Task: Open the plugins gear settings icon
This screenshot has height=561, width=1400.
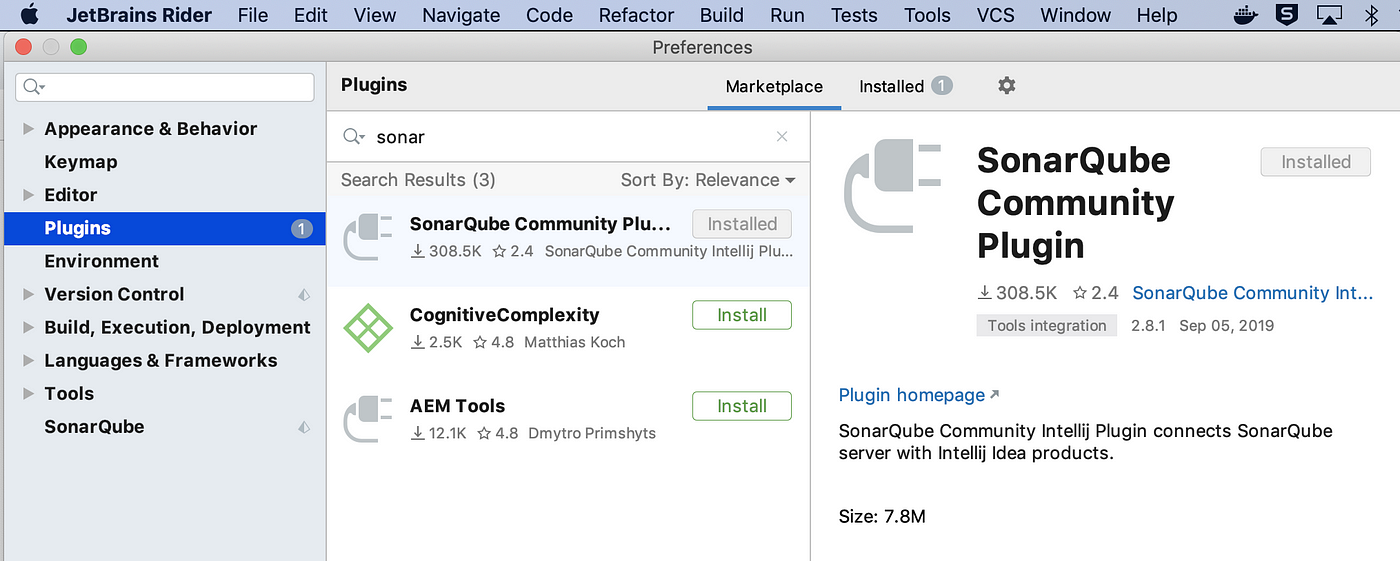Action: [1007, 86]
